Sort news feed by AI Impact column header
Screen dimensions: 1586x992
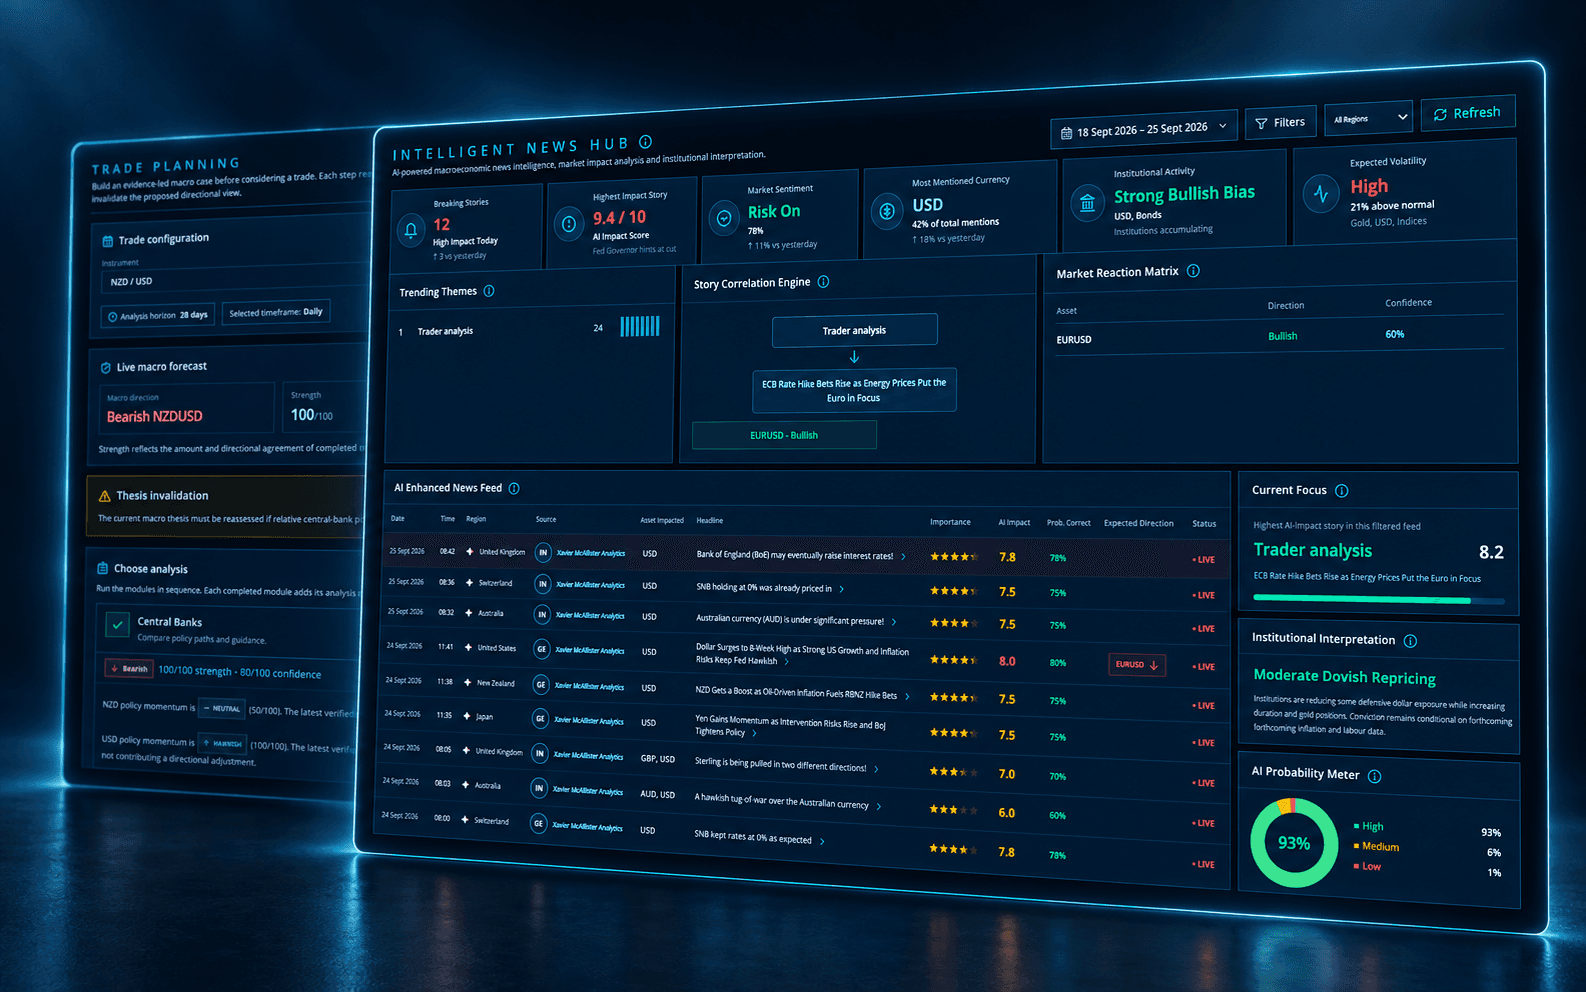1014,522
